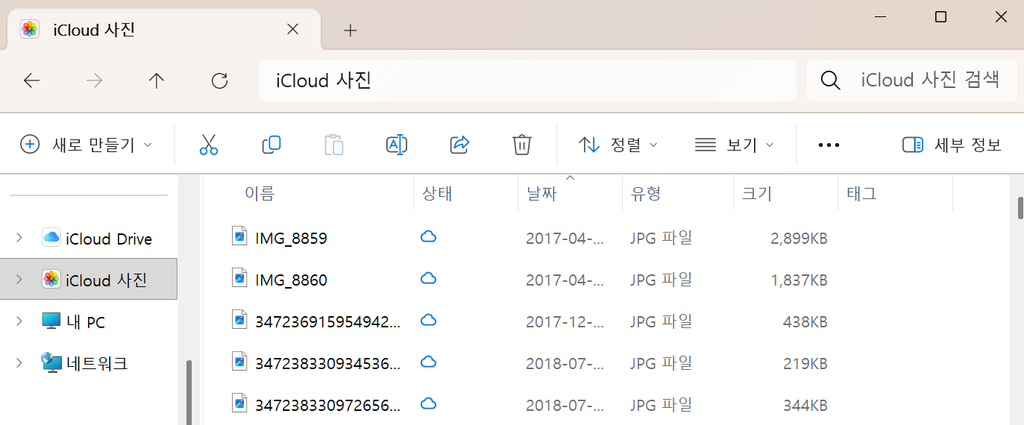Click the 내 PC monitor icon
The height and width of the screenshot is (425, 1024).
click(51, 321)
